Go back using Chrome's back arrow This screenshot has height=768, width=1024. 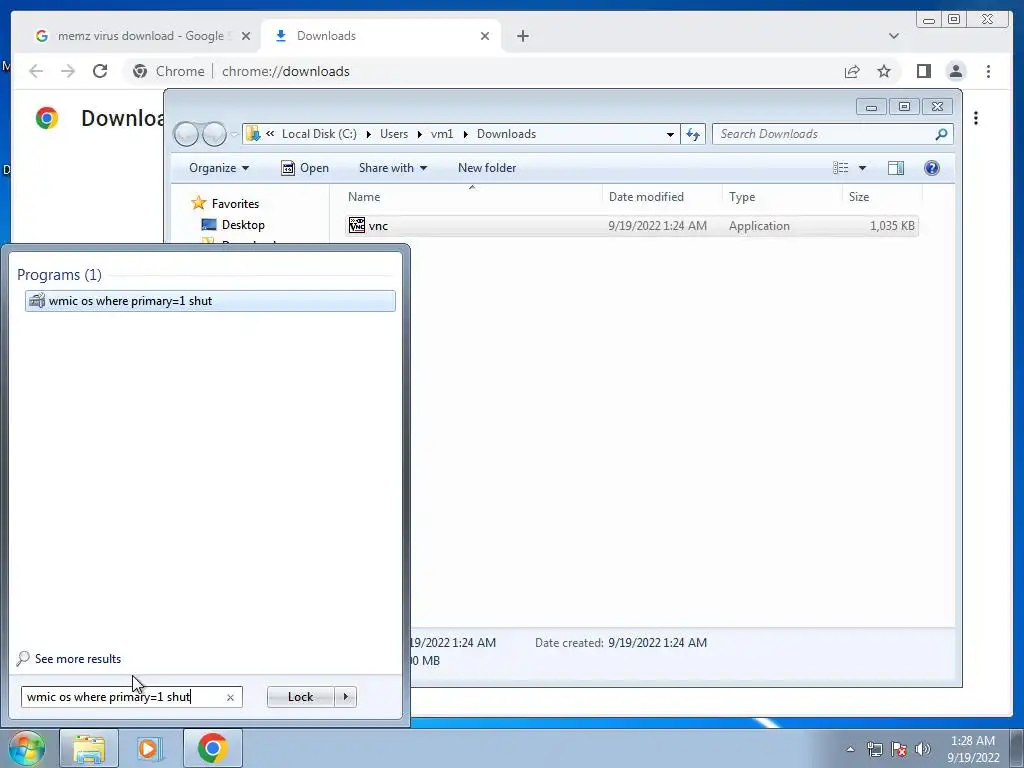point(36,71)
